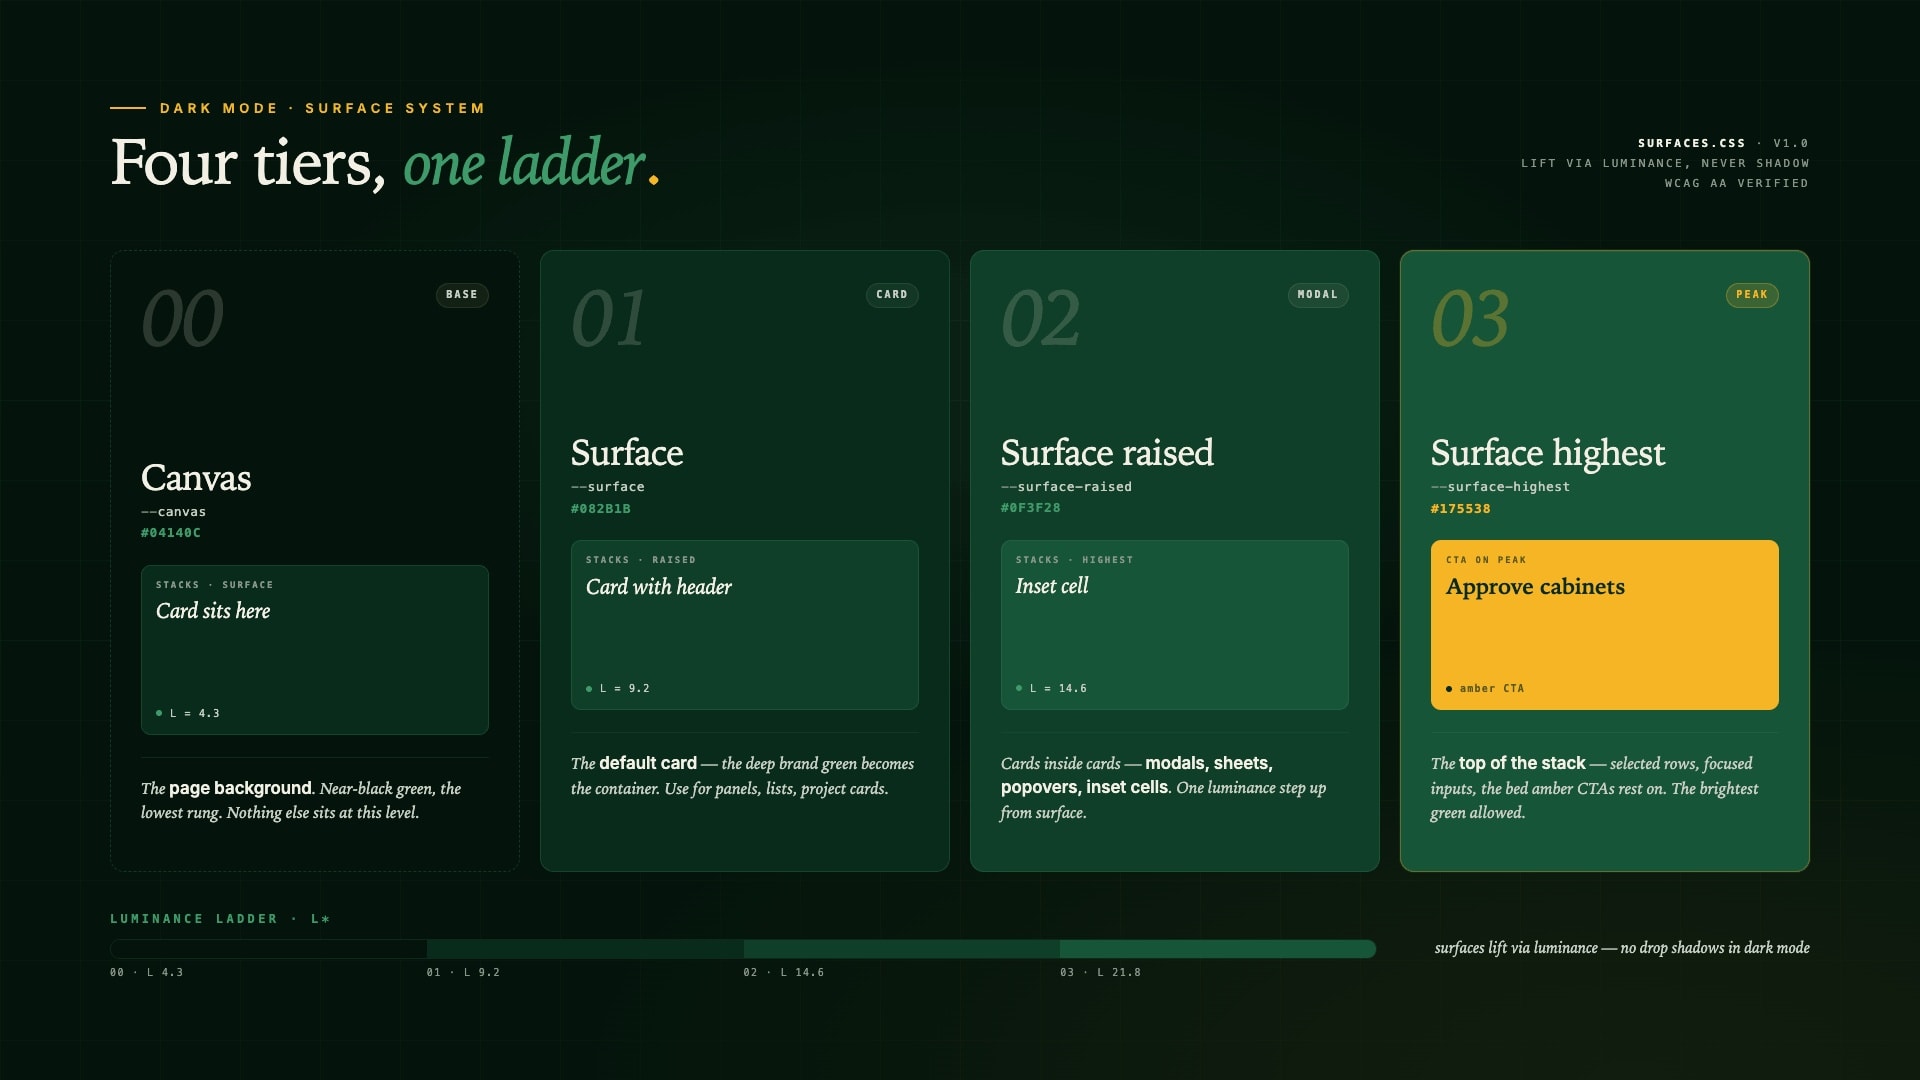The image size is (1920, 1080).
Task: Click 'modals, sheets, popovers' description text
Action: [1137, 776]
